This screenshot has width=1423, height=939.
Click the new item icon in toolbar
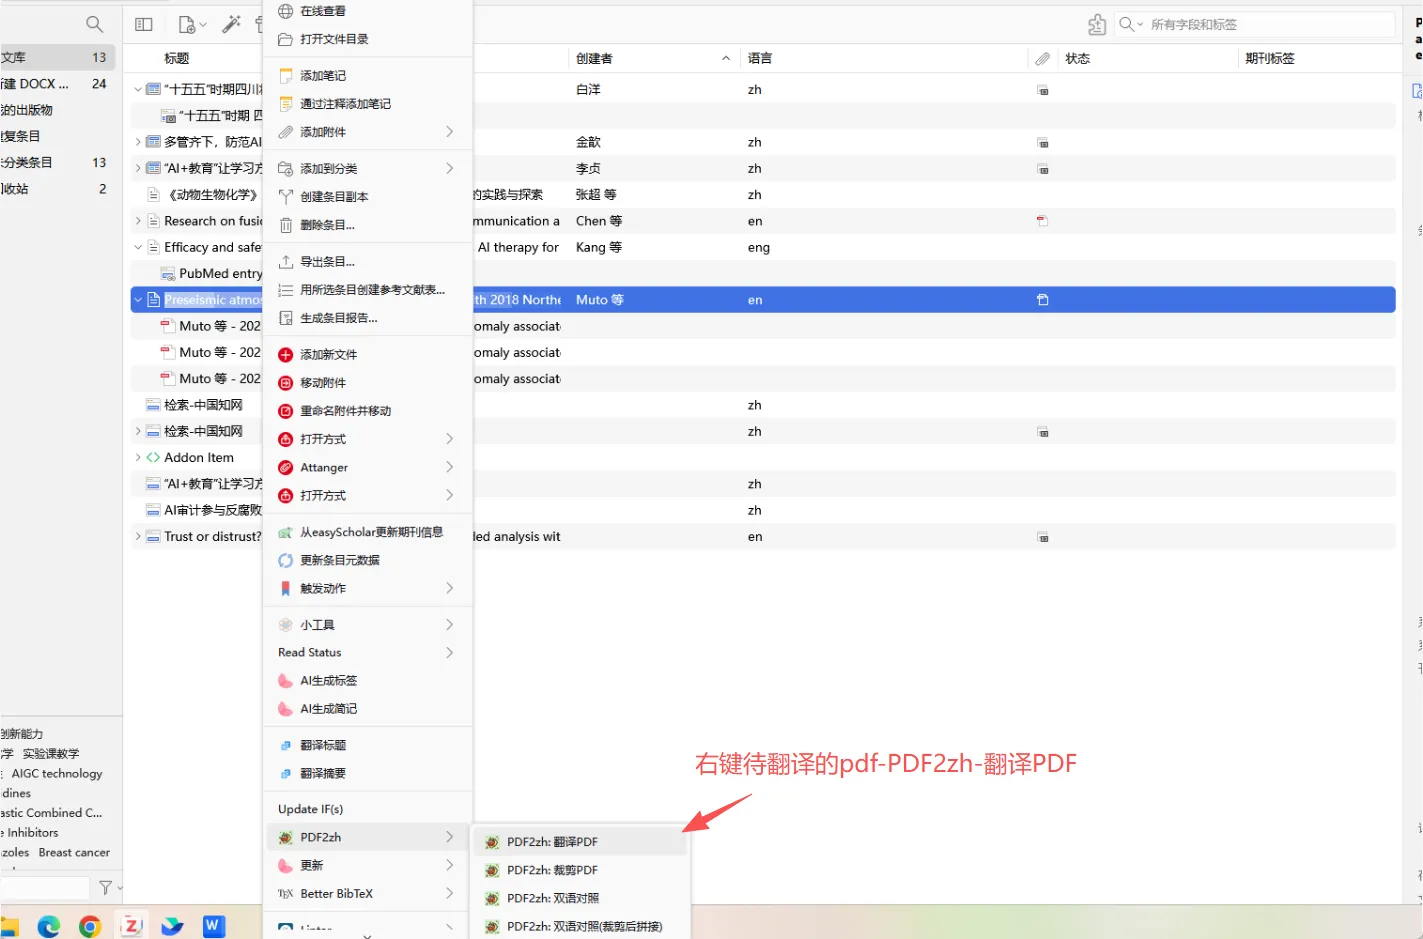pyautogui.click(x=187, y=24)
